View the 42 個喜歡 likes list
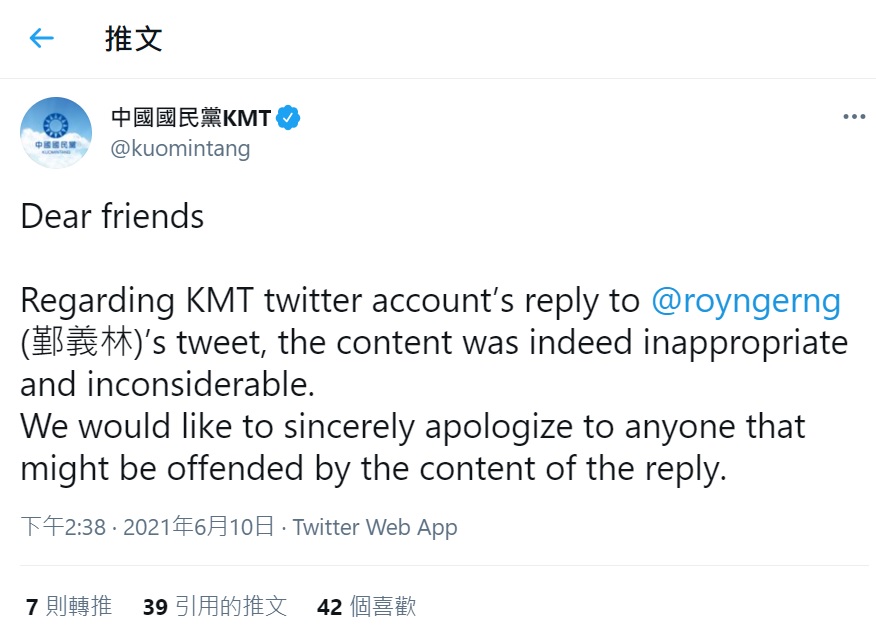The height and width of the screenshot is (638, 876). click(x=366, y=607)
